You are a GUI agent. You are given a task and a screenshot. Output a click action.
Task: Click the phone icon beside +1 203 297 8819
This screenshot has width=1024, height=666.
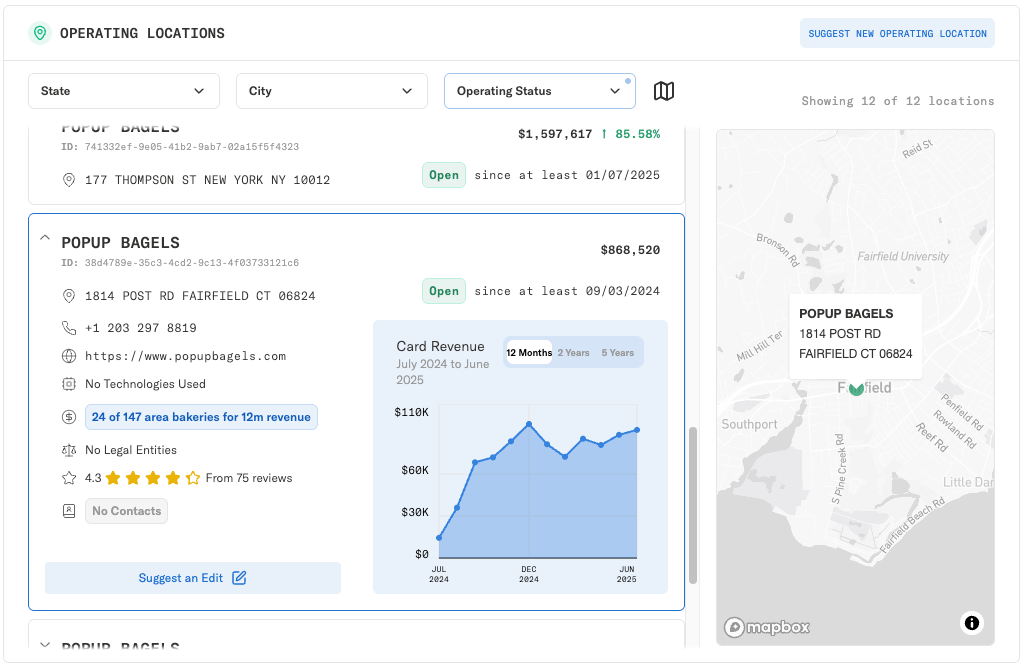[69, 328]
